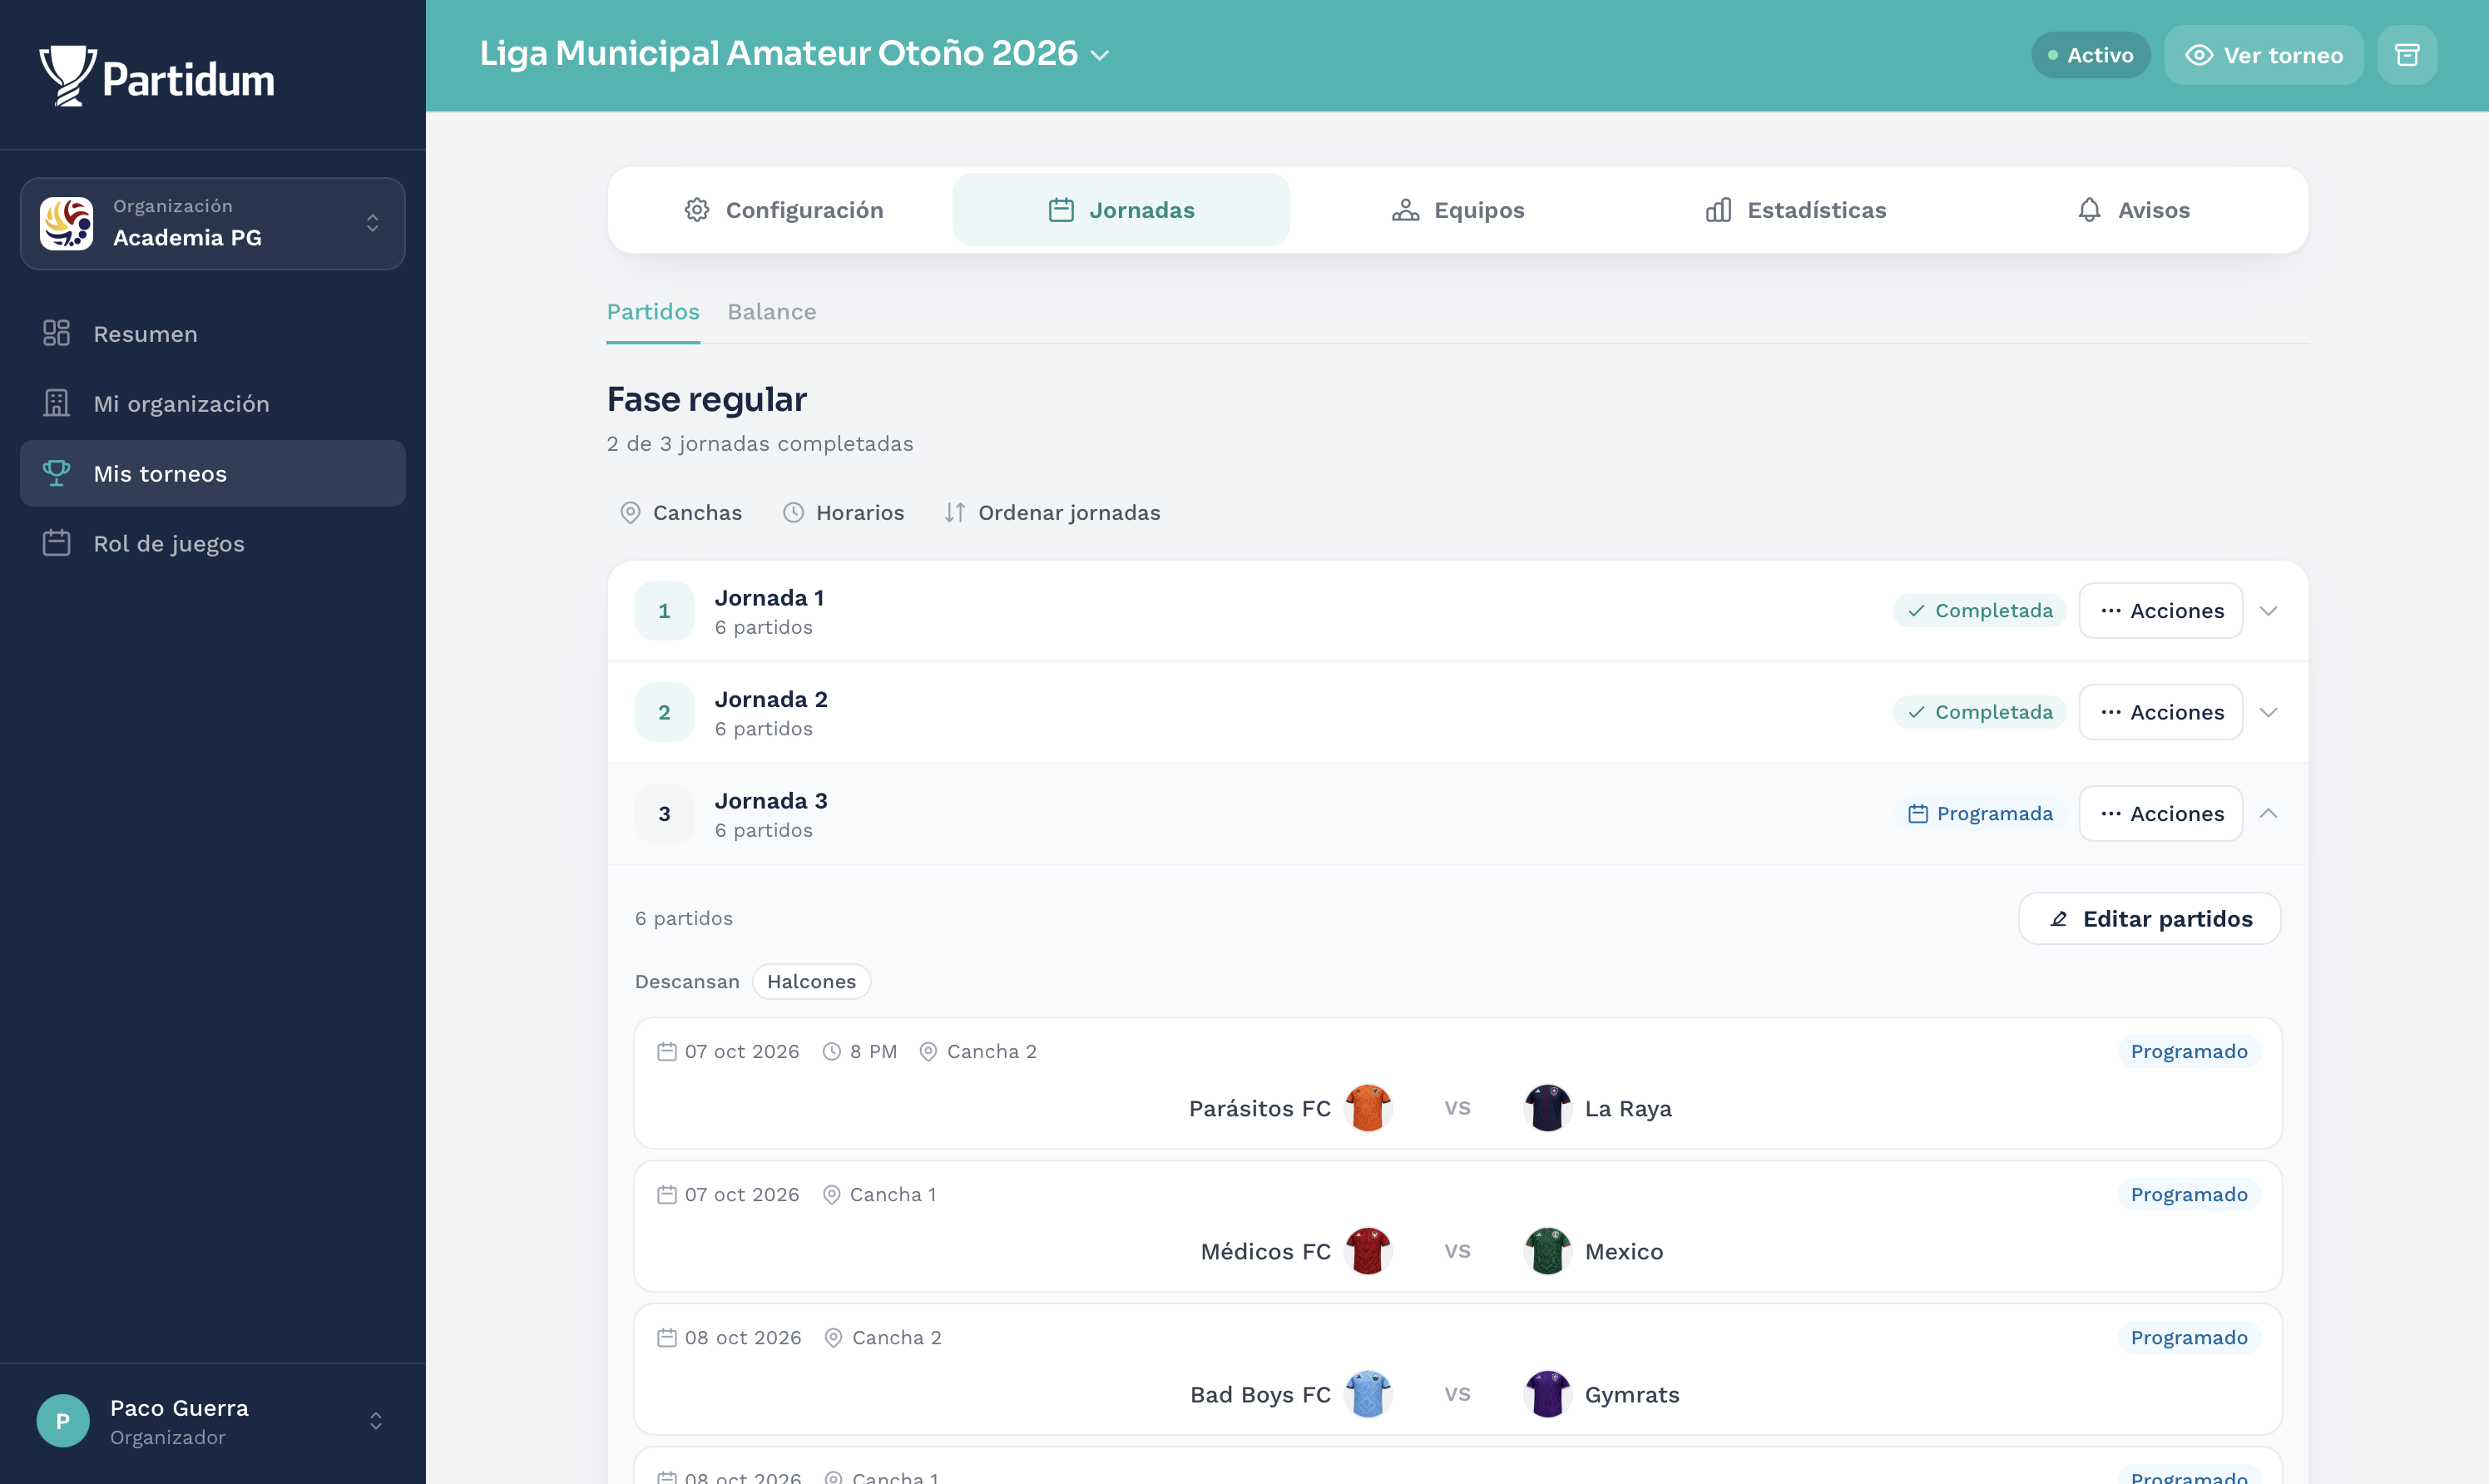Click Editar partidos button
Viewport: 2489px width, 1484px height.
tap(2149, 919)
